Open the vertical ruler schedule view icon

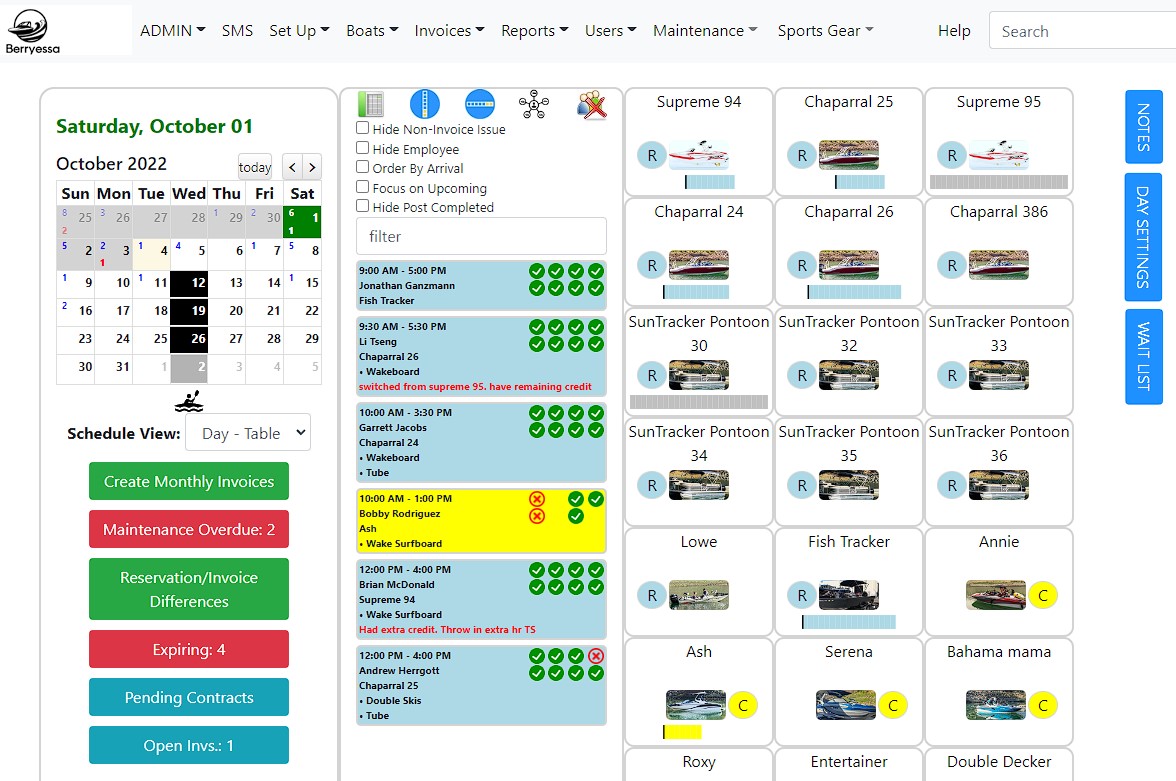[424, 103]
